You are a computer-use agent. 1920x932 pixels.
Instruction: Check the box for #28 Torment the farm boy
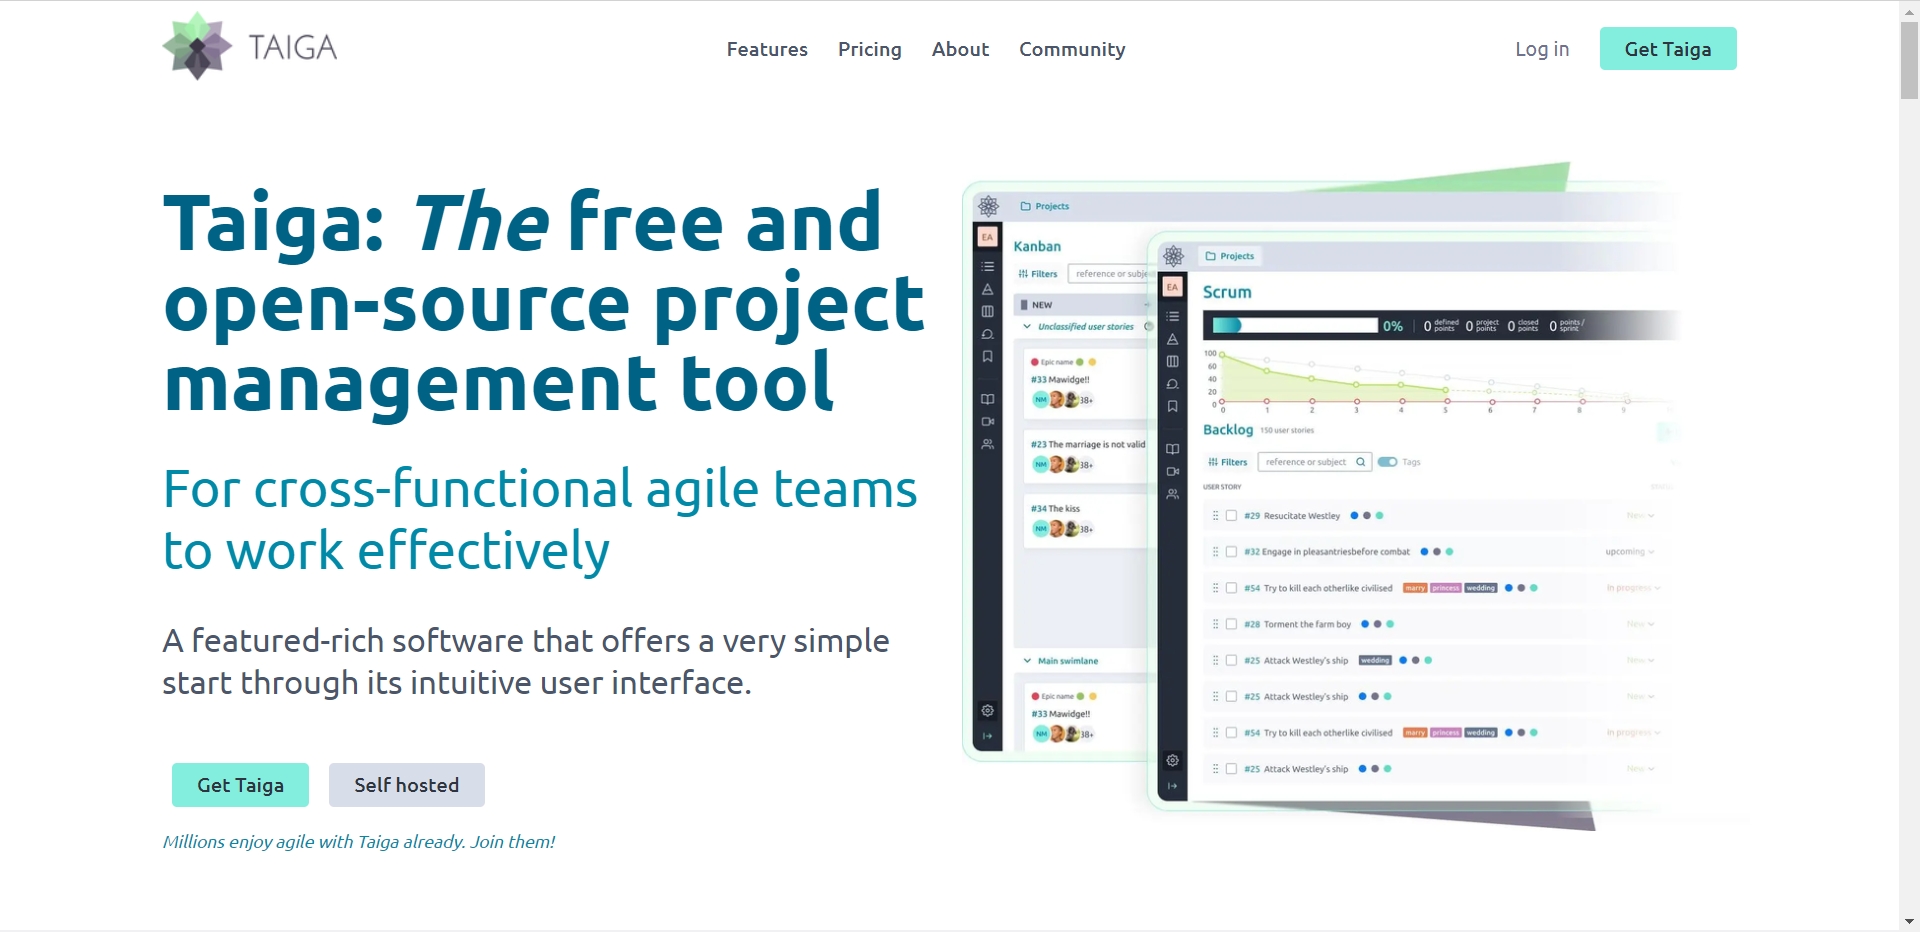pos(1231,624)
